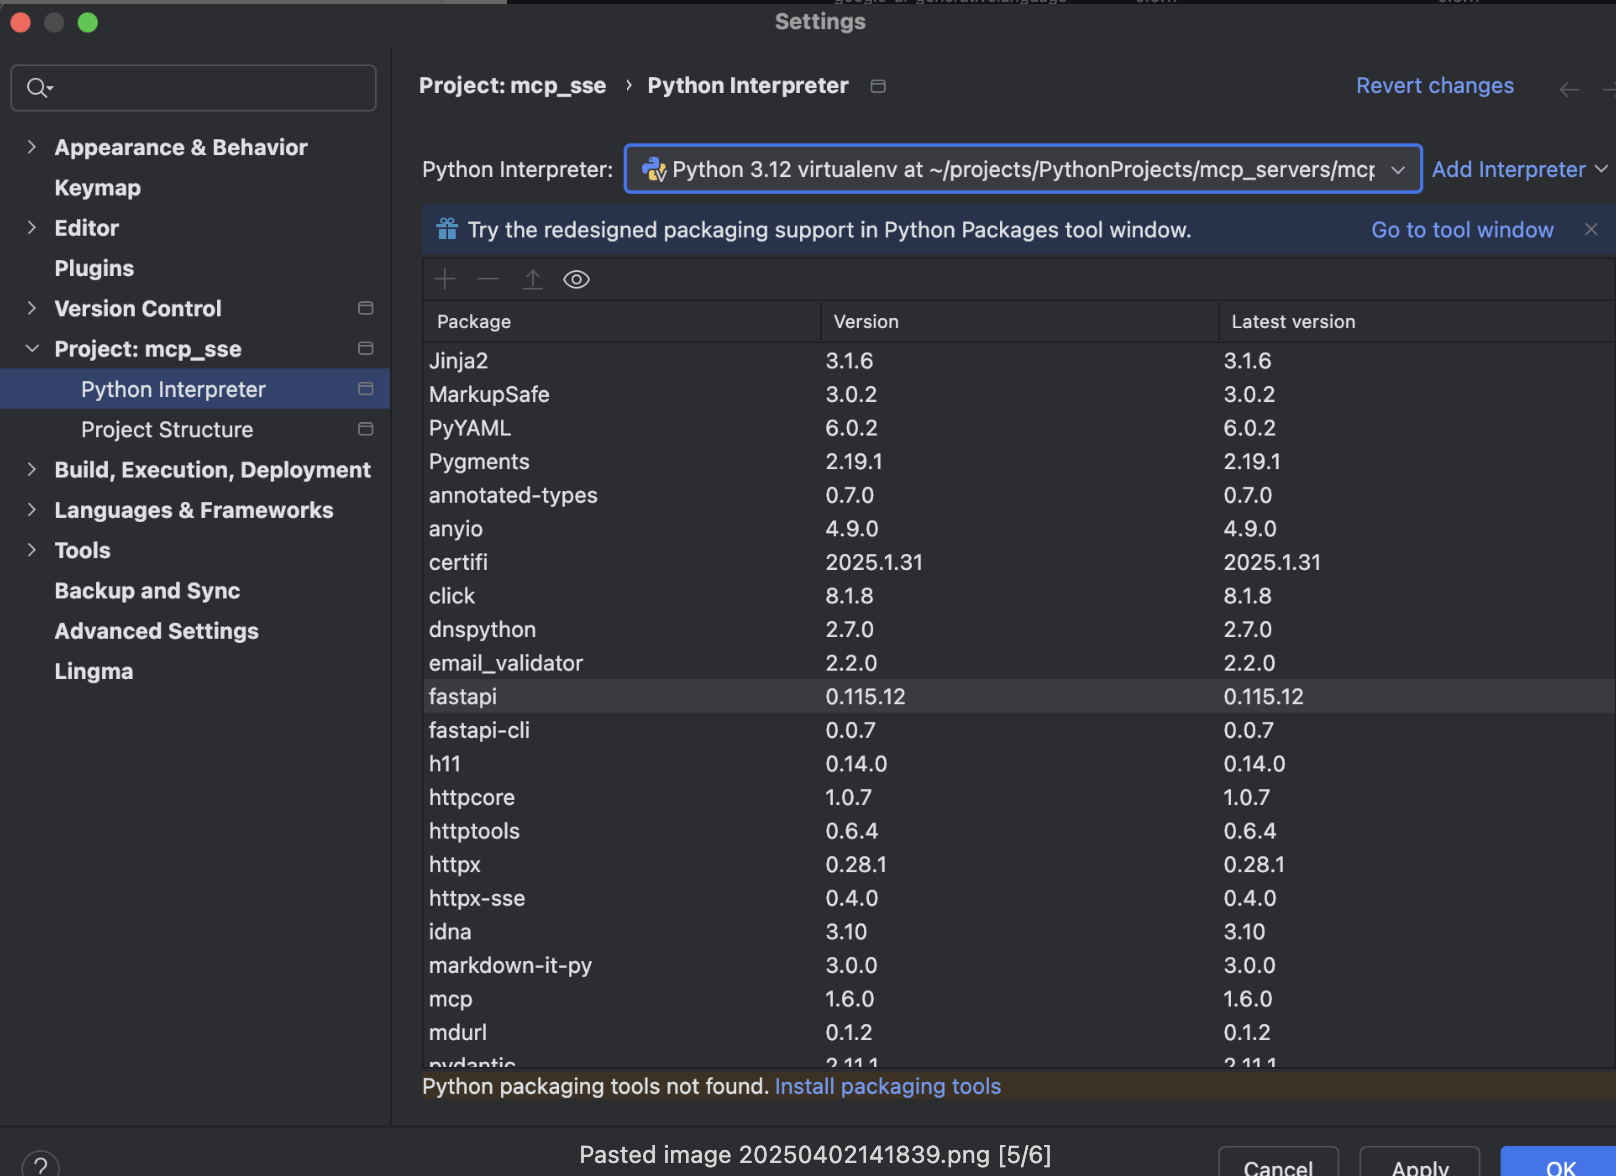Click the Cancel button
The height and width of the screenshot is (1176, 1616).
coord(1278,1163)
